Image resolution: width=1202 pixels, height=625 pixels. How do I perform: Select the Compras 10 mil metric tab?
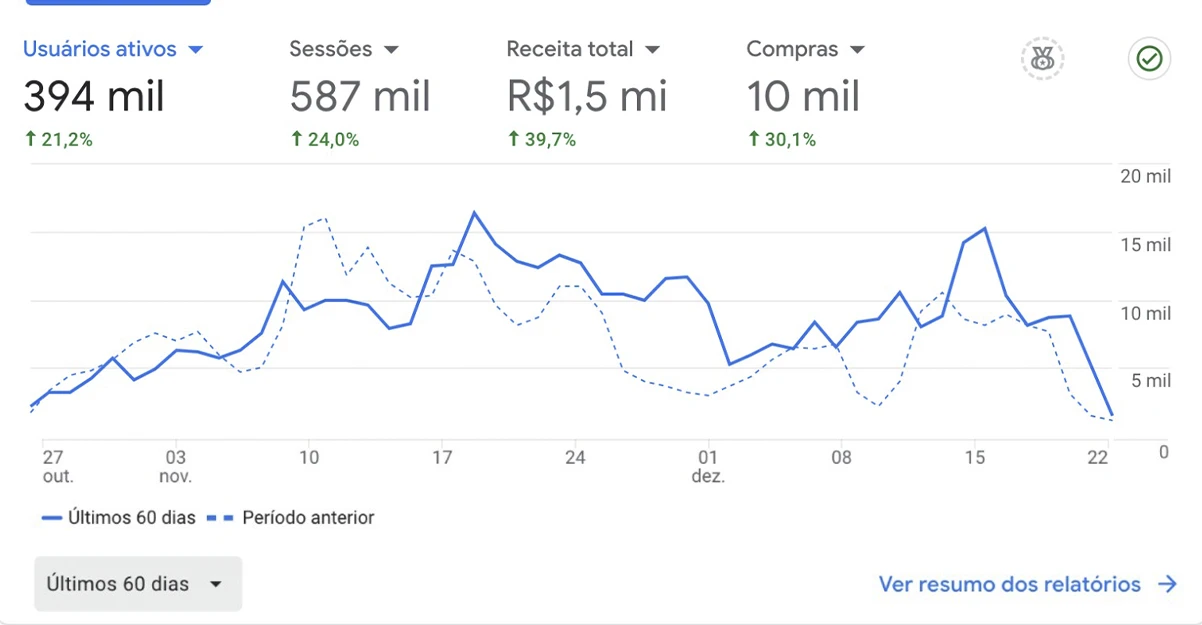pos(803,97)
